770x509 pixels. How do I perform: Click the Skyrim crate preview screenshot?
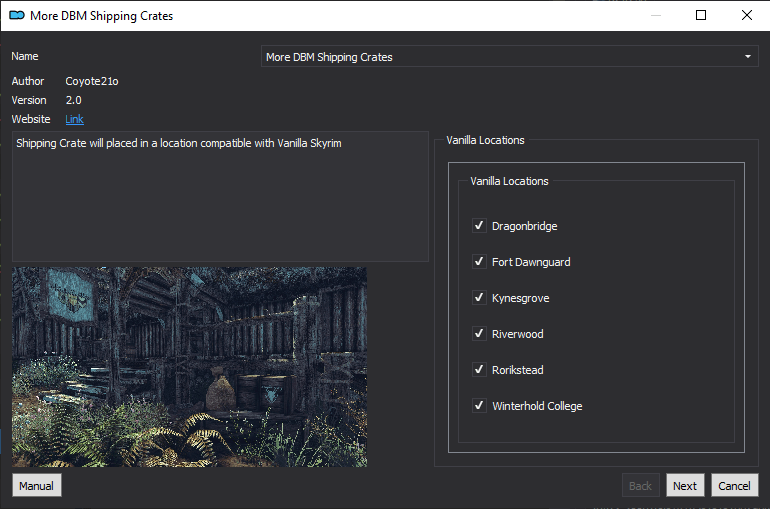click(189, 367)
